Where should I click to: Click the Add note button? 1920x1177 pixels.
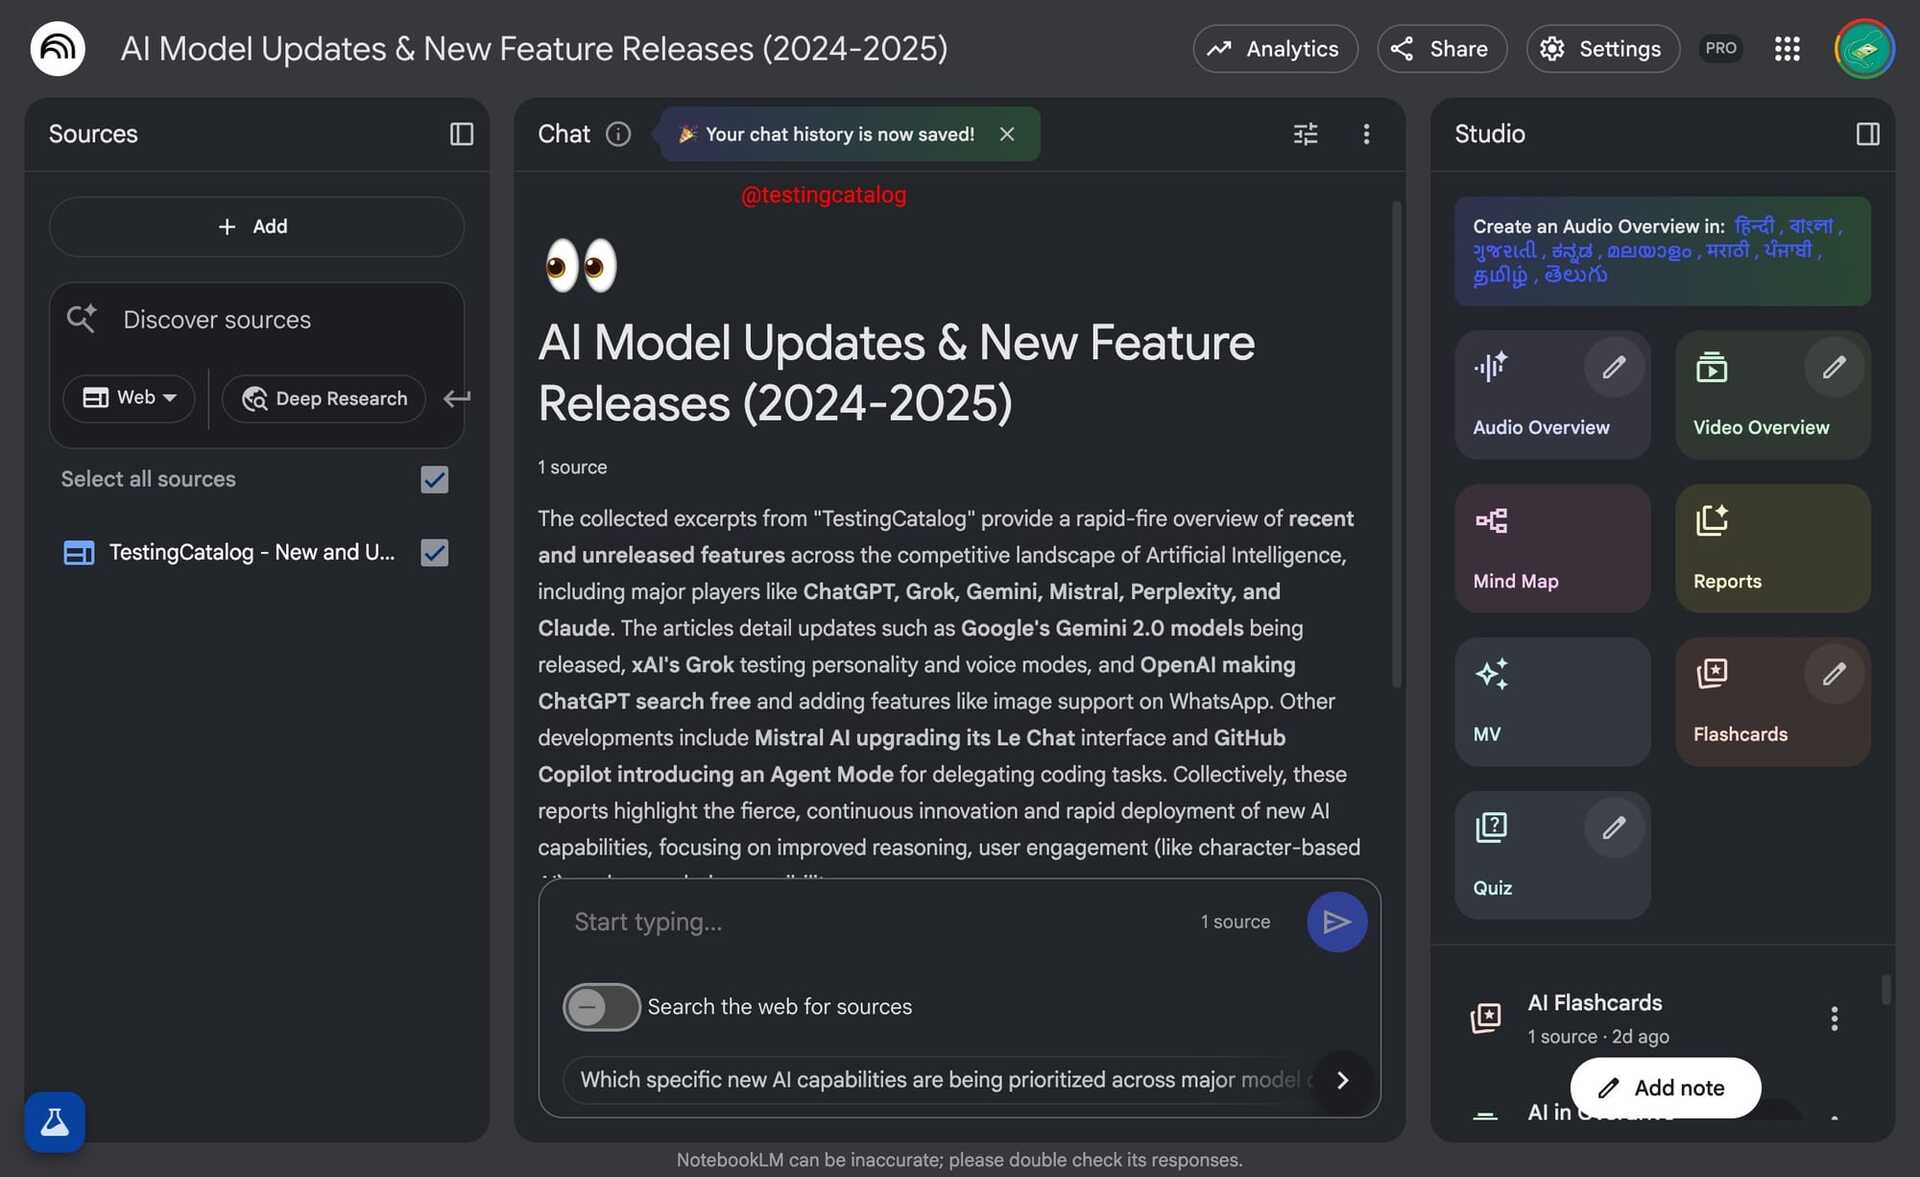point(1664,1088)
